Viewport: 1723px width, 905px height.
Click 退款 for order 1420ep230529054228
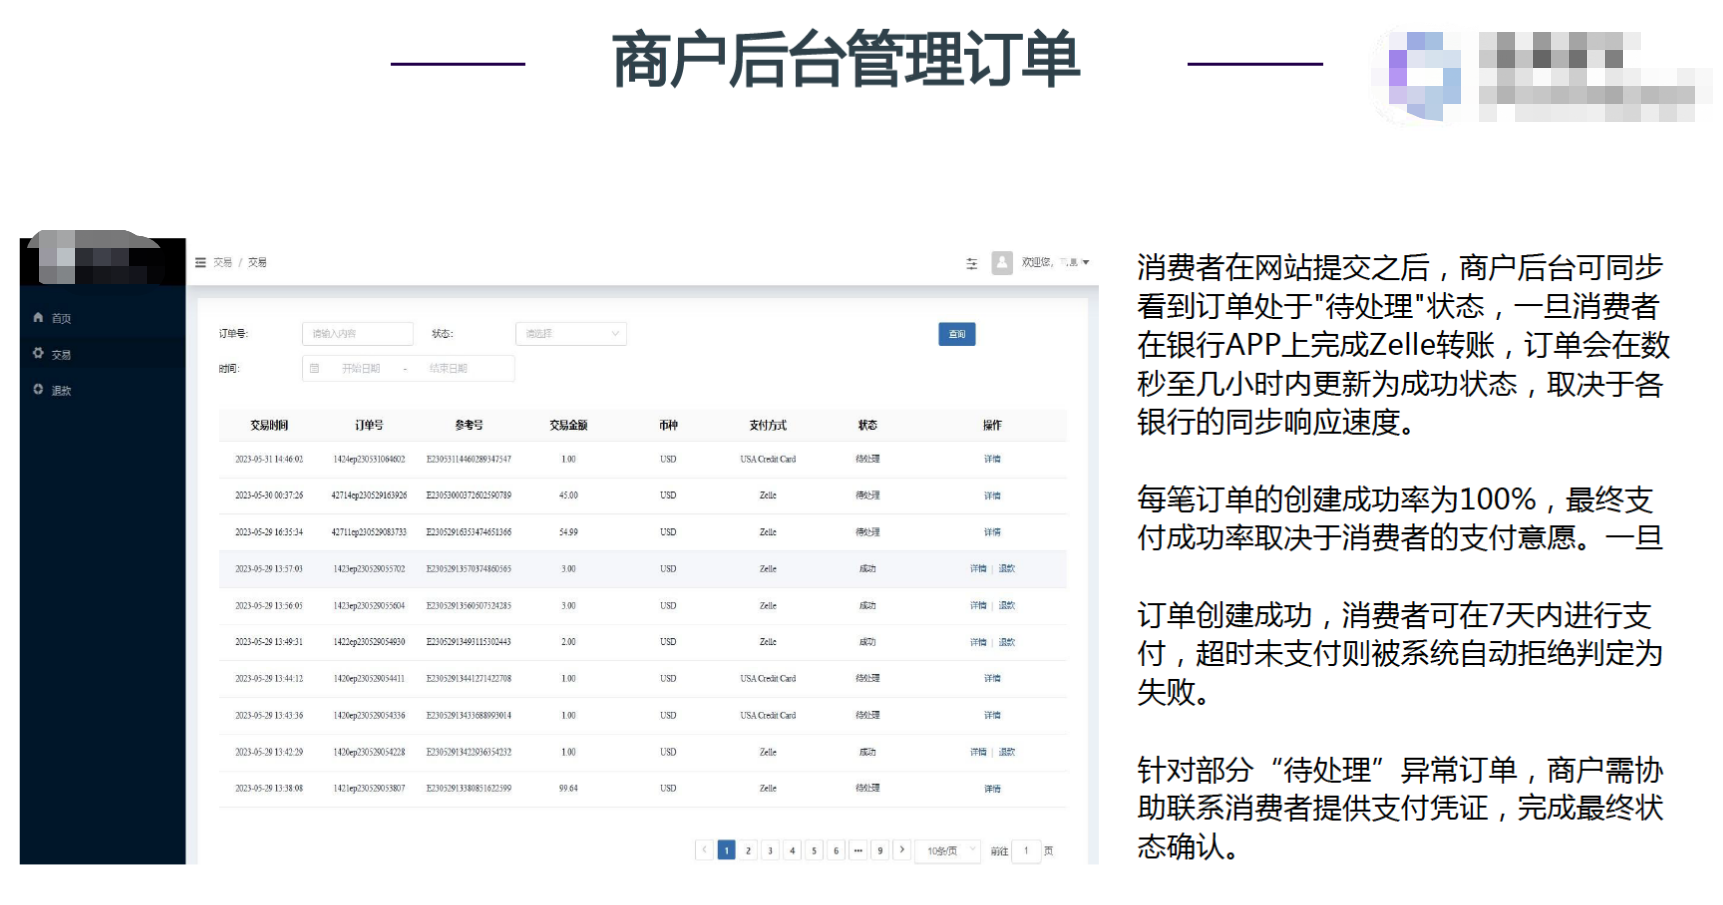point(1006,752)
